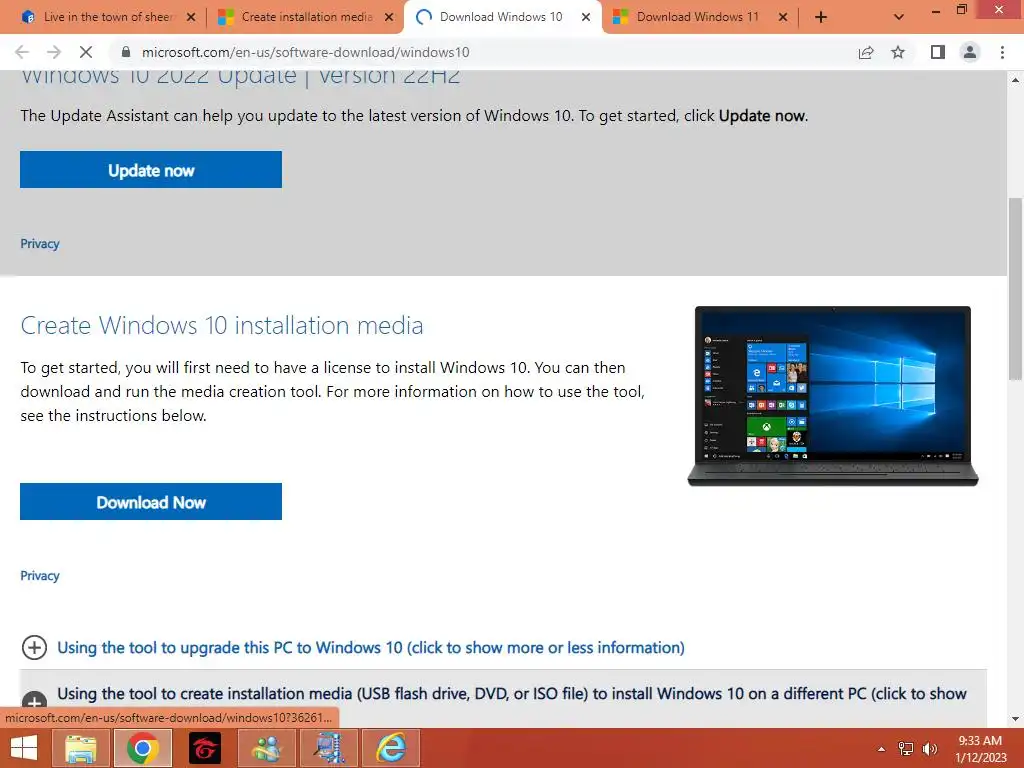Click the Download Now button
1024x768 pixels.
(151, 502)
